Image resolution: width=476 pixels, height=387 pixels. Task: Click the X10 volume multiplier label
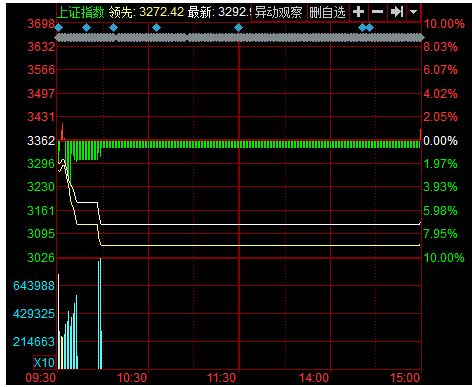click(x=44, y=362)
